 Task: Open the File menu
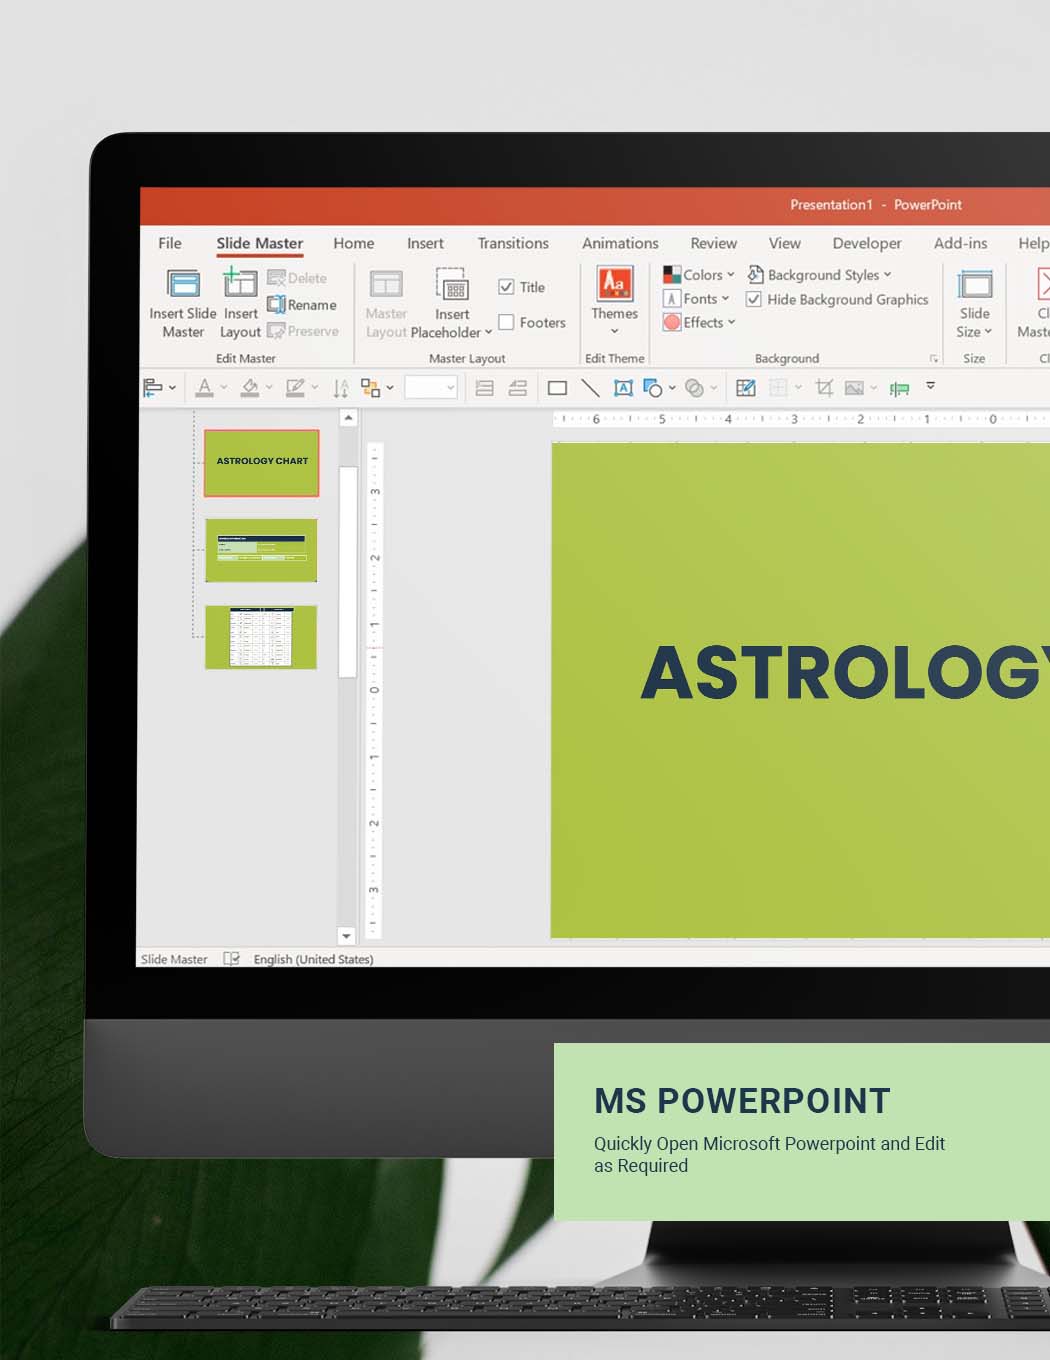(170, 243)
